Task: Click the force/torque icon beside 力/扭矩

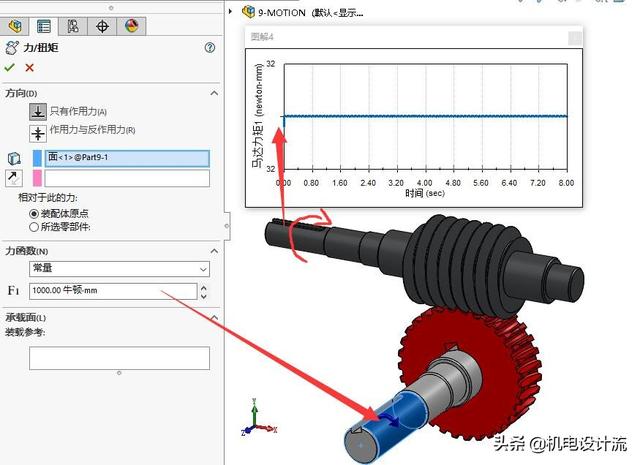Action: click(x=12, y=48)
